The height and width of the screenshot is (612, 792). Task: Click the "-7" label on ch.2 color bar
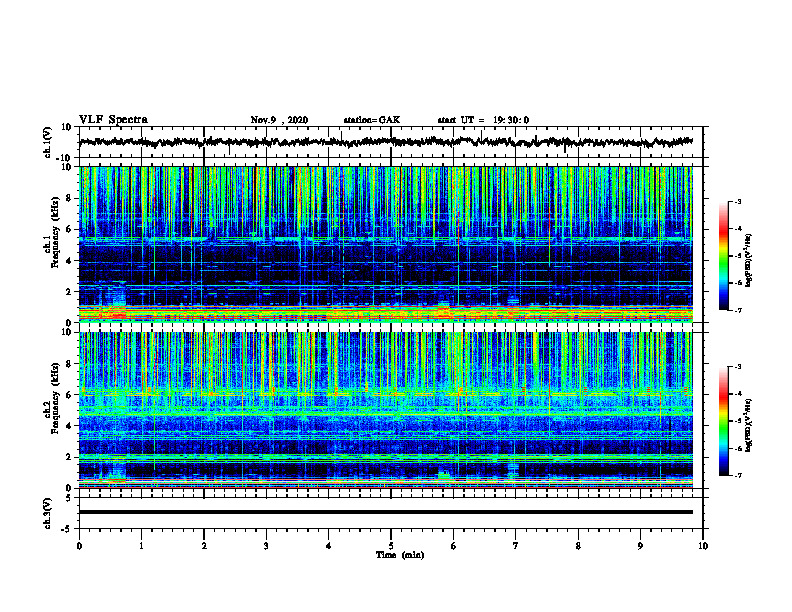(x=739, y=475)
